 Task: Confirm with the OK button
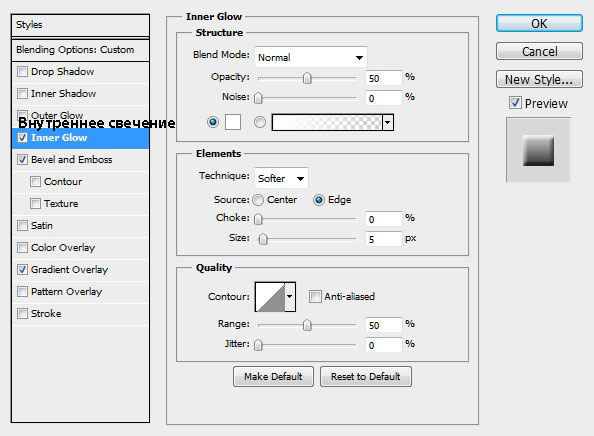(x=539, y=23)
